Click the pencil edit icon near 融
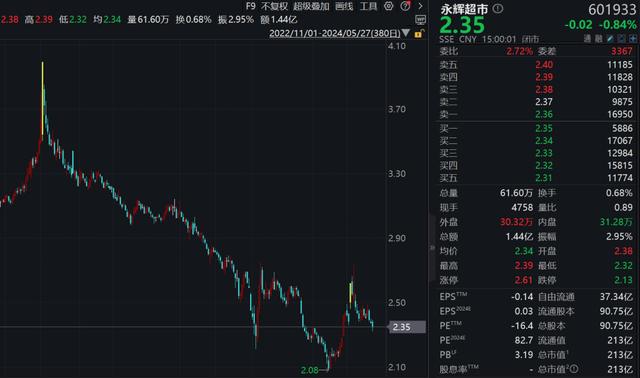Viewport: 640px width, 378px height. pyautogui.click(x=610, y=39)
